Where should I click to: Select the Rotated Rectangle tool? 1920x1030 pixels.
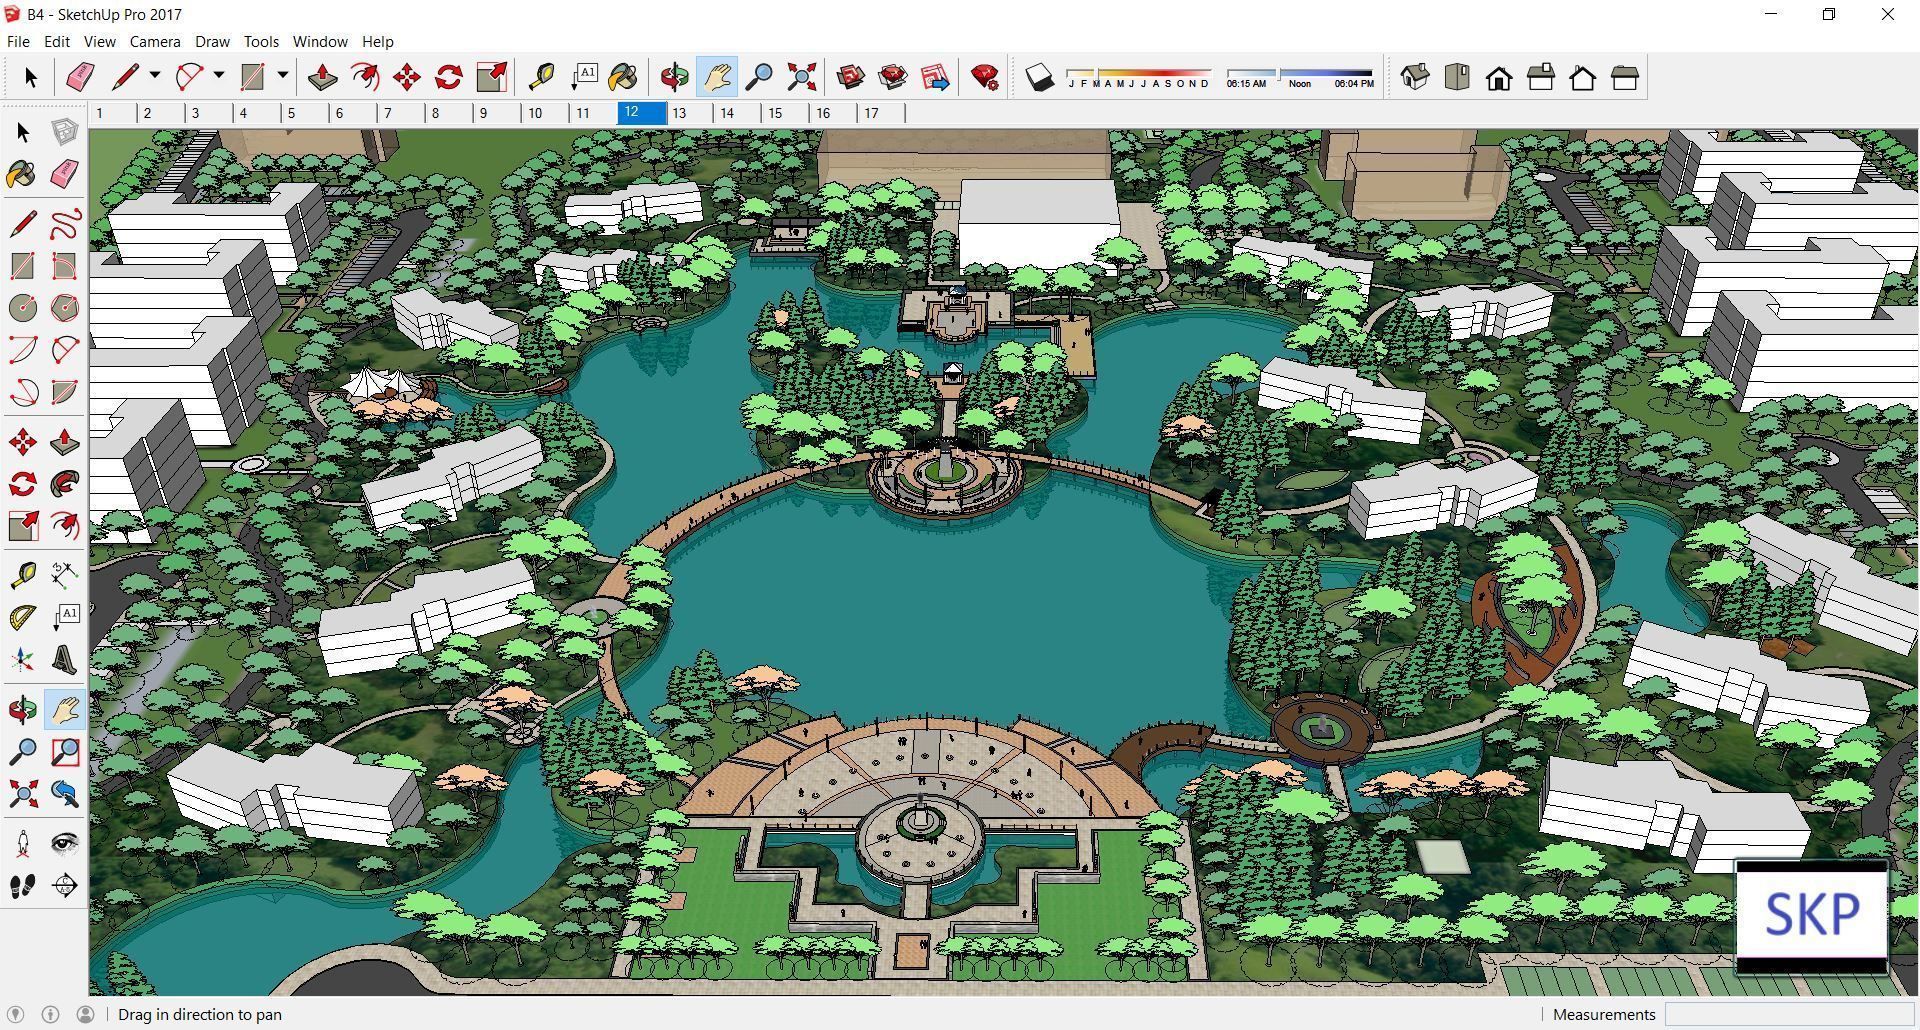pyautogui.click(x=64, y=266)
